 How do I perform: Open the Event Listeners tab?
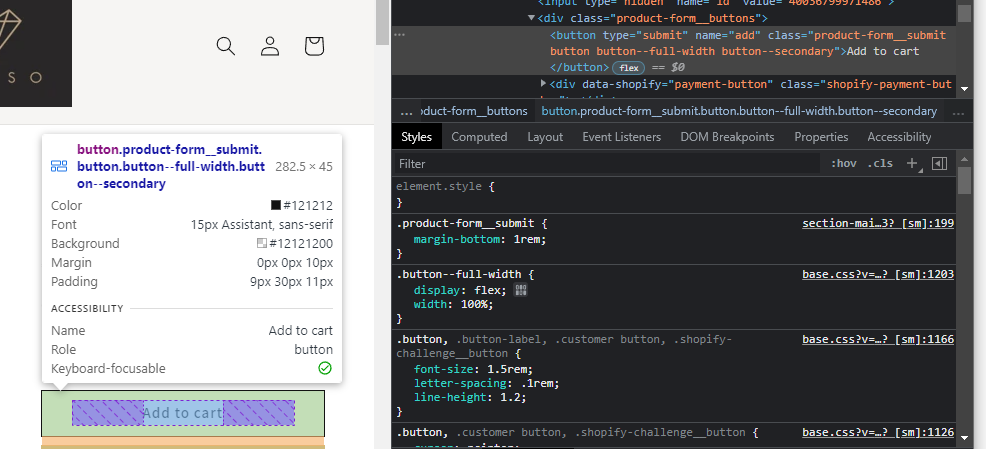[x=621, y=136]
